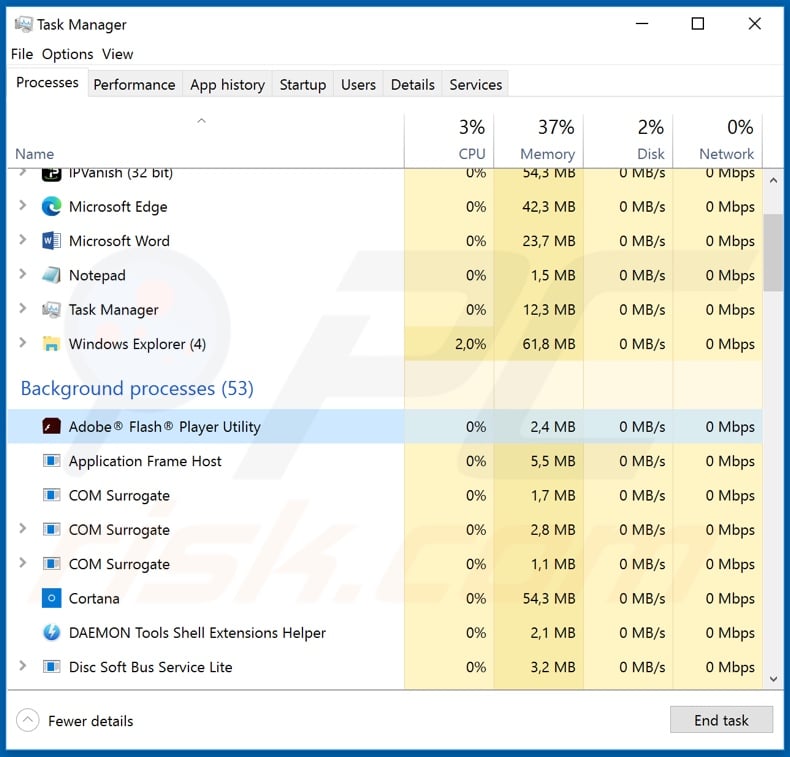Sort by the CPU column header
Viewport: 790px width, 757px height.
[x=449, y=142]
